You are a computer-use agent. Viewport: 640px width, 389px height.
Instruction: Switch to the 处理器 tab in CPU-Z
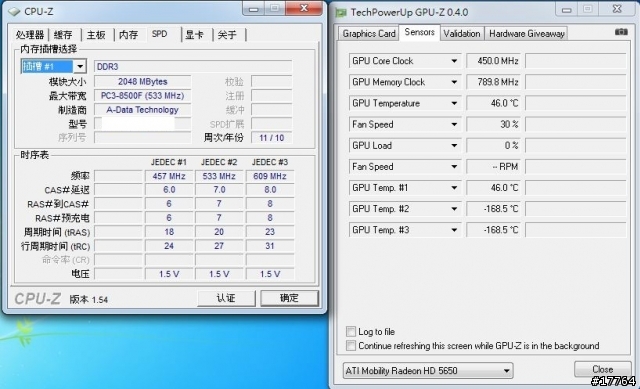click(x=30, y=35)
